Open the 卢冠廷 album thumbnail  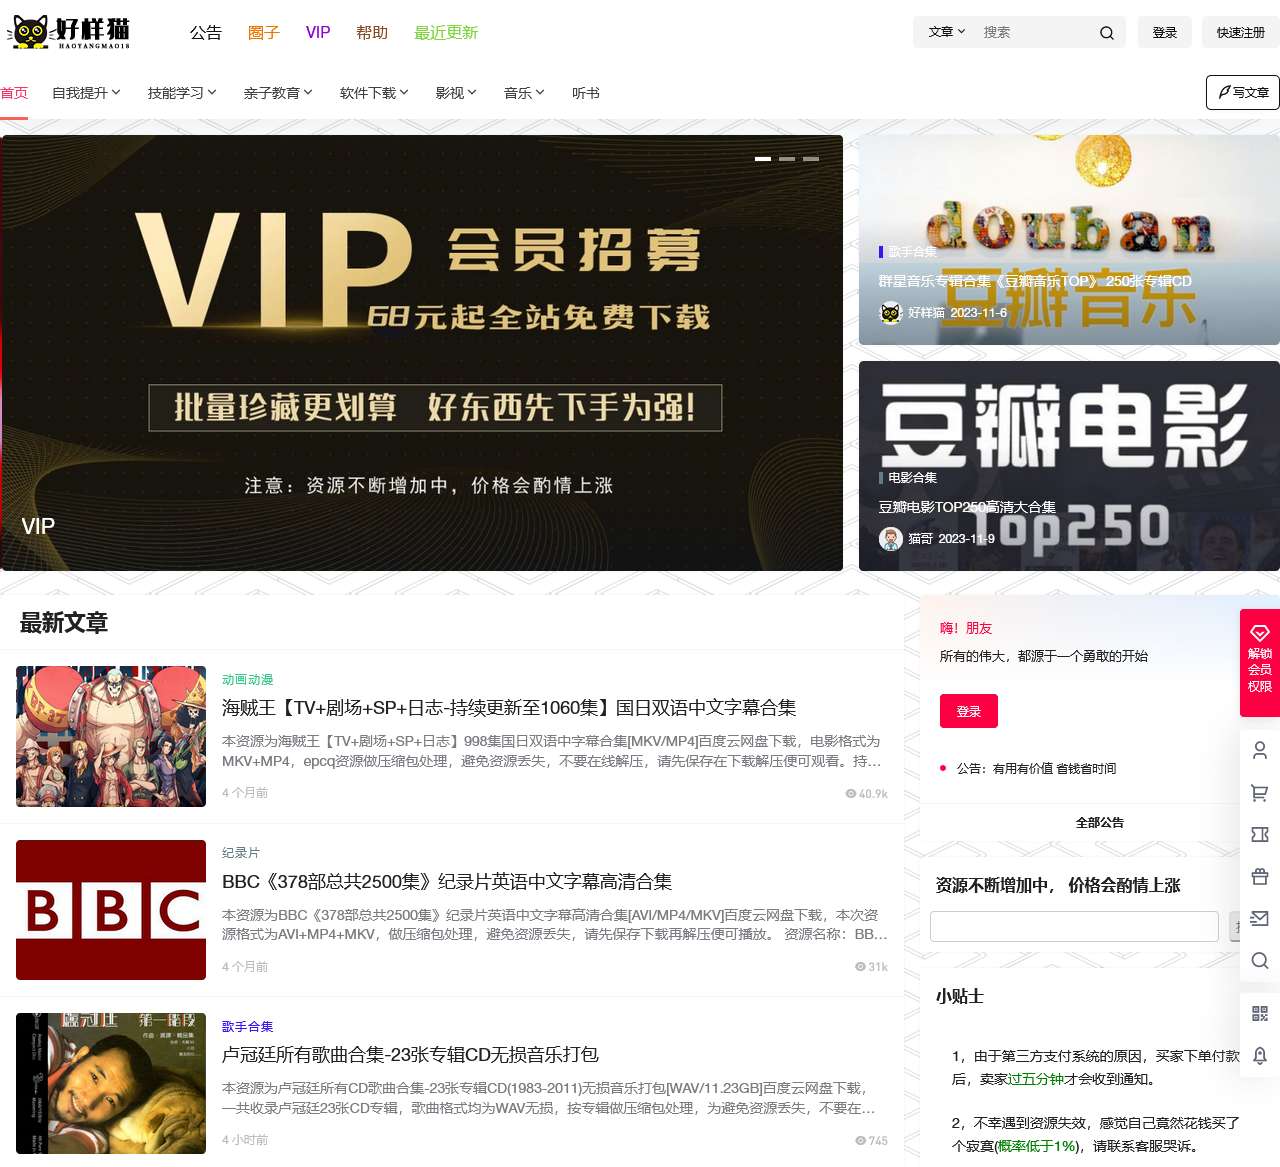(x=111, y=1083)
